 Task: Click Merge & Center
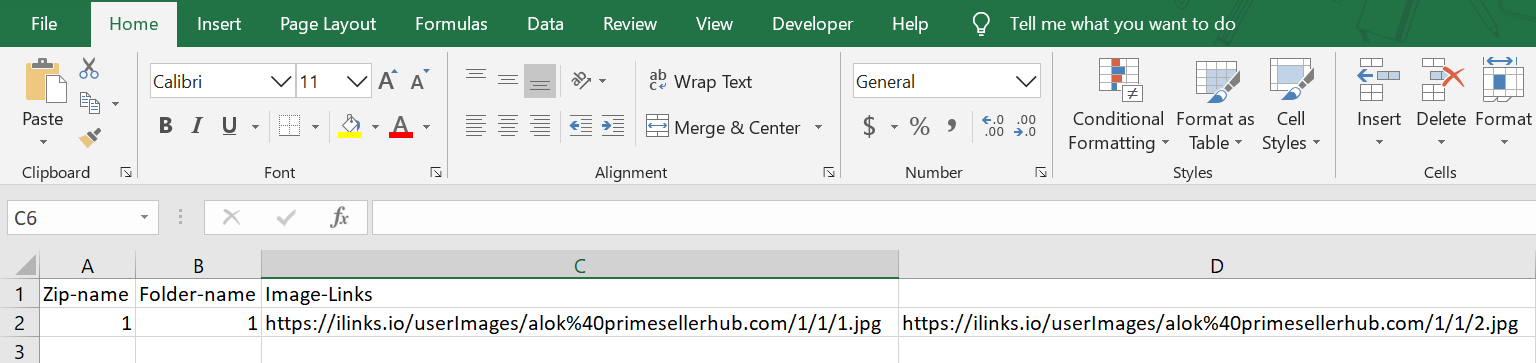tap(724, 127)
